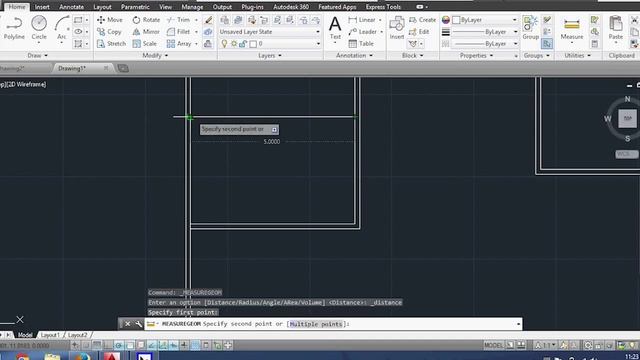
Task: Click the Leader annotation tool
Action: tap(363, 31)
